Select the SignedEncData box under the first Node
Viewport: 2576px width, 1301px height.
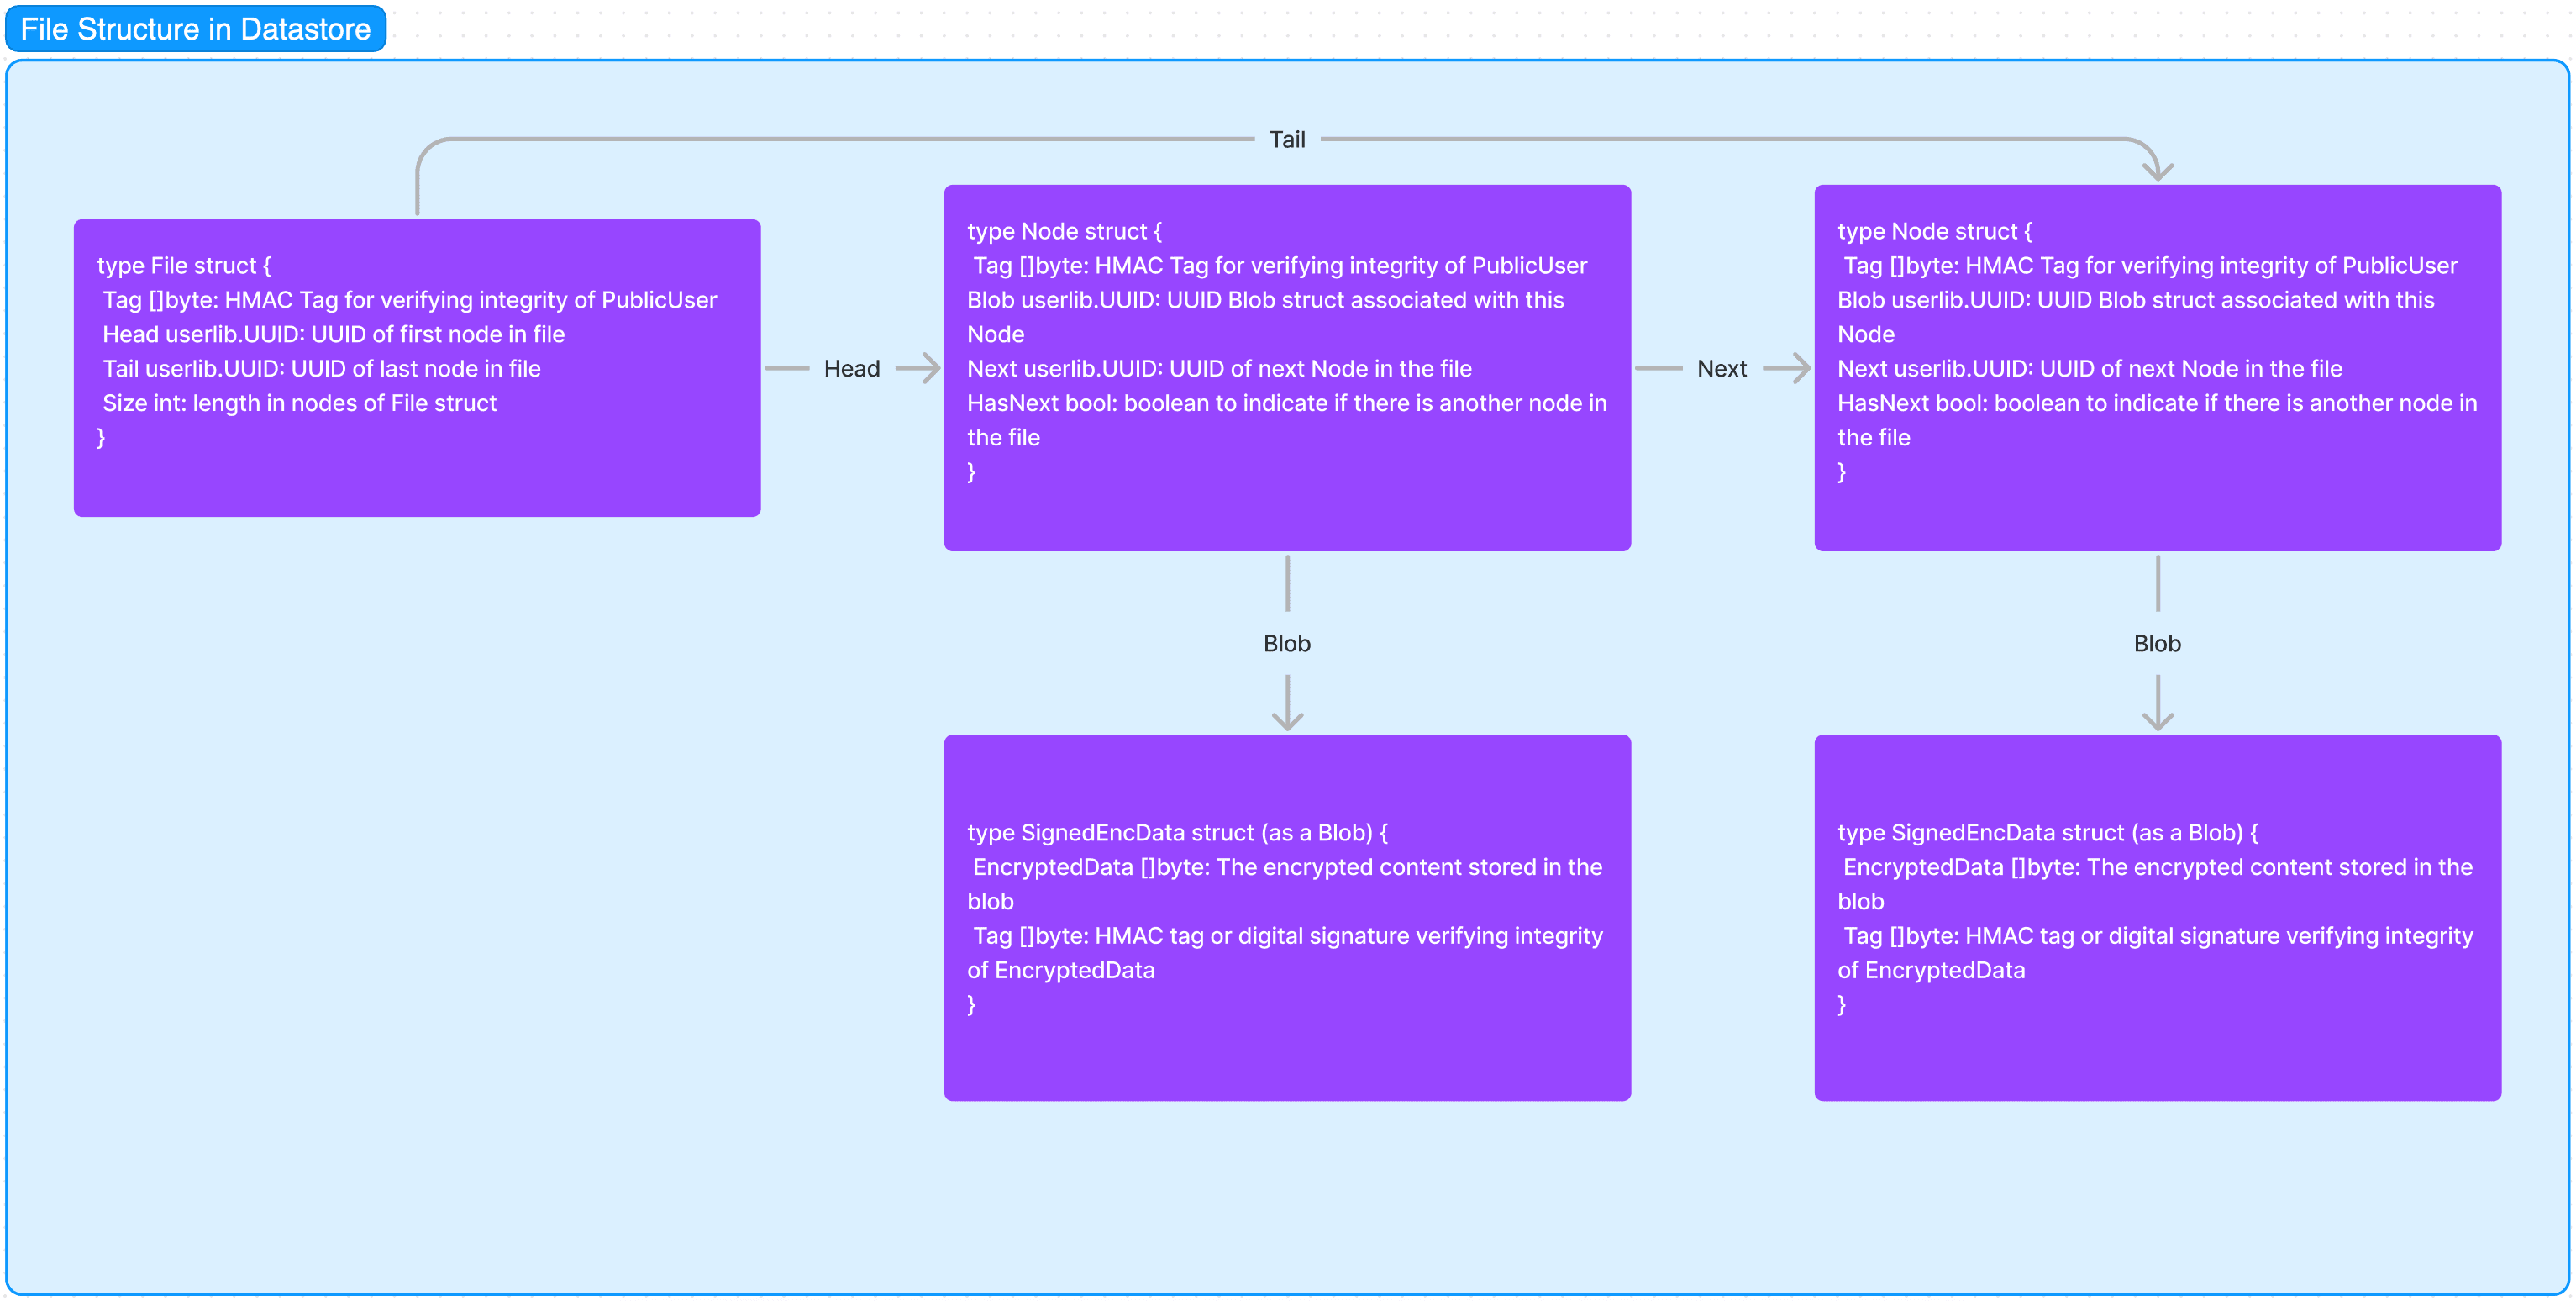[1287, 918]
